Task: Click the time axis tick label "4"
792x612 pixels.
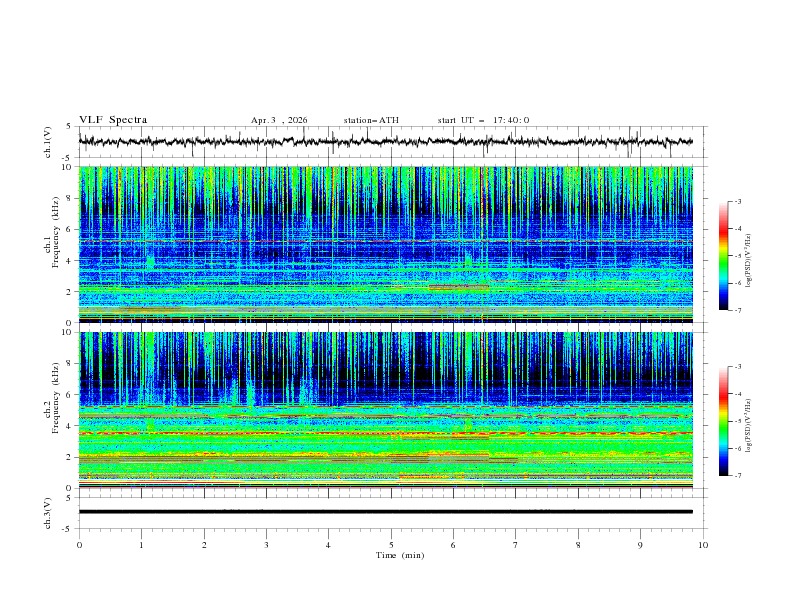Action: pos(328,545)
